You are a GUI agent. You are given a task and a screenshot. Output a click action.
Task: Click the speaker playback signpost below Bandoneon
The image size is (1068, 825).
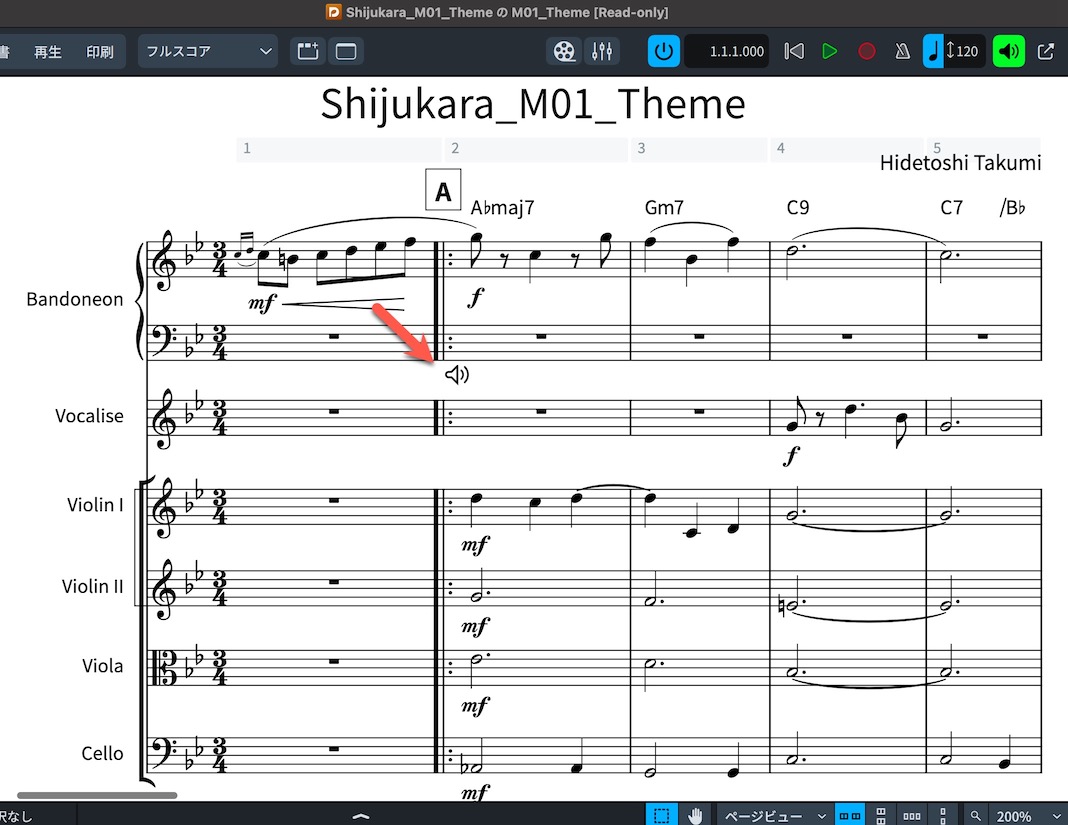click(457, 374)
